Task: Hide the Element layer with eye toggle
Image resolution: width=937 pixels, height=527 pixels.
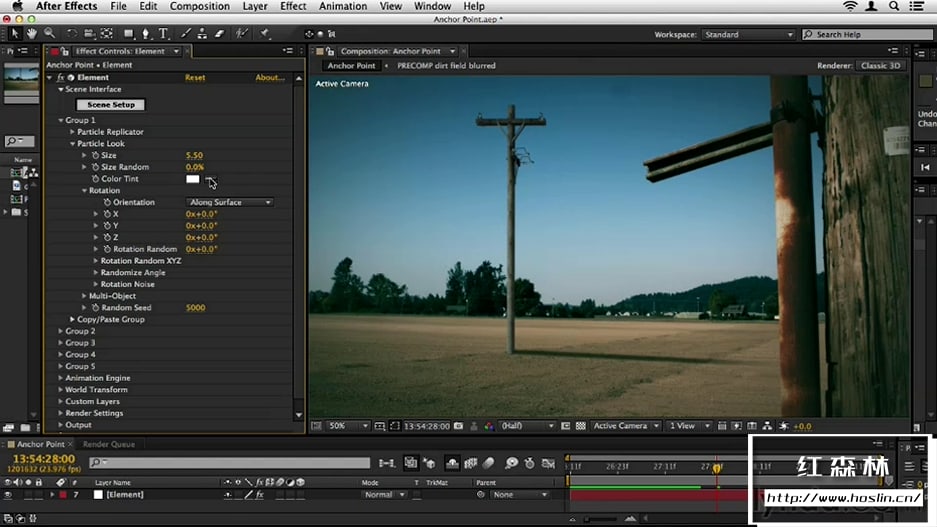Action: tap(8, 495)
